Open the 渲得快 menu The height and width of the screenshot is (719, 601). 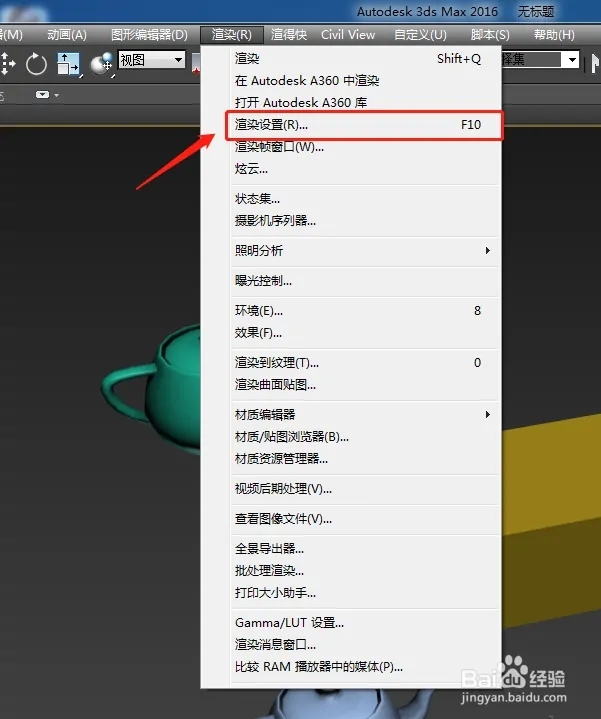(289, 35)
